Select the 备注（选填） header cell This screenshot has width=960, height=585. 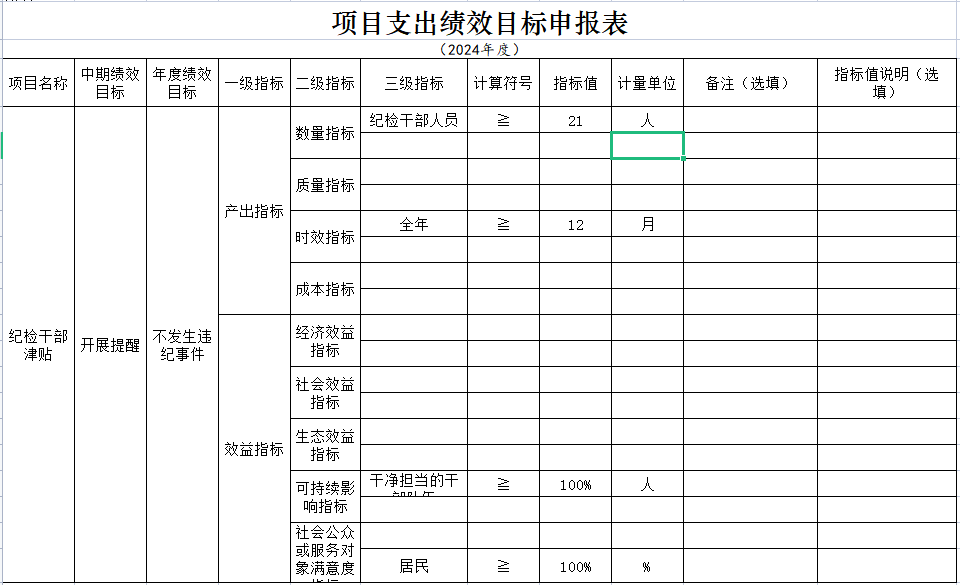pyautogui.click(x=750, y=83)
